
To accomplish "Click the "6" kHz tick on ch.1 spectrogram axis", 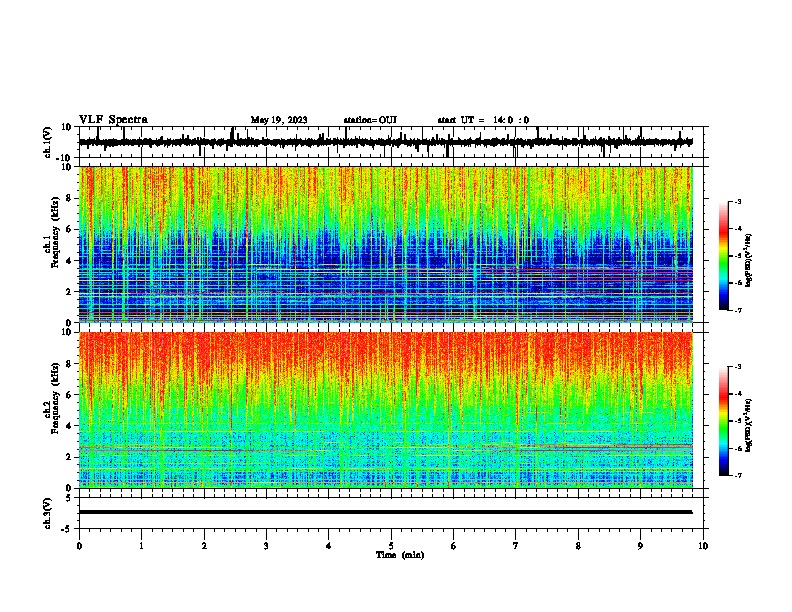I will pyautogui.click(x=70, y=229).
